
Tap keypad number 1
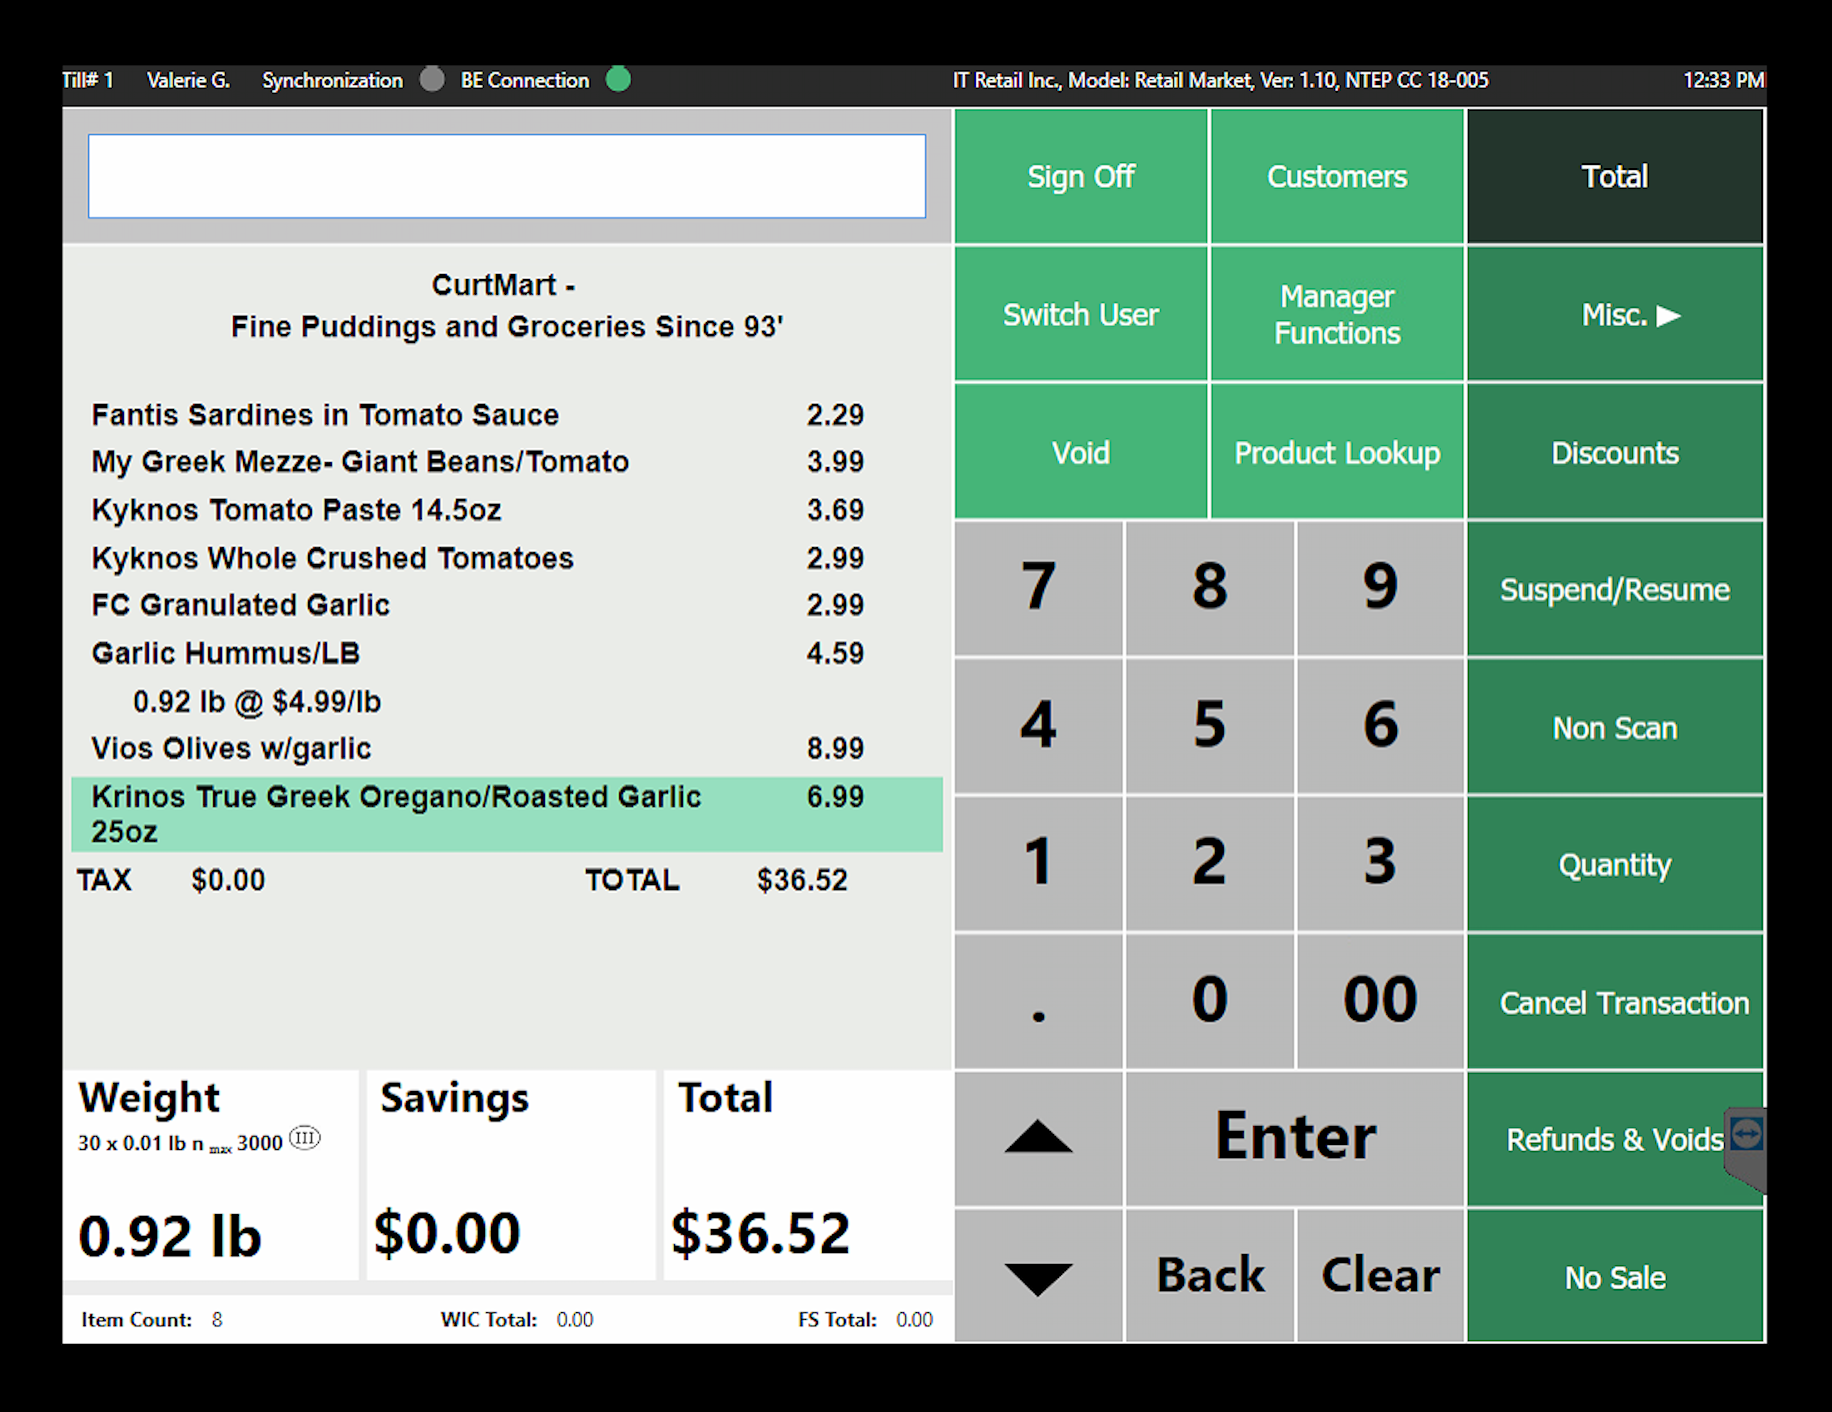pyautogui.click(x=1038, y=864)
